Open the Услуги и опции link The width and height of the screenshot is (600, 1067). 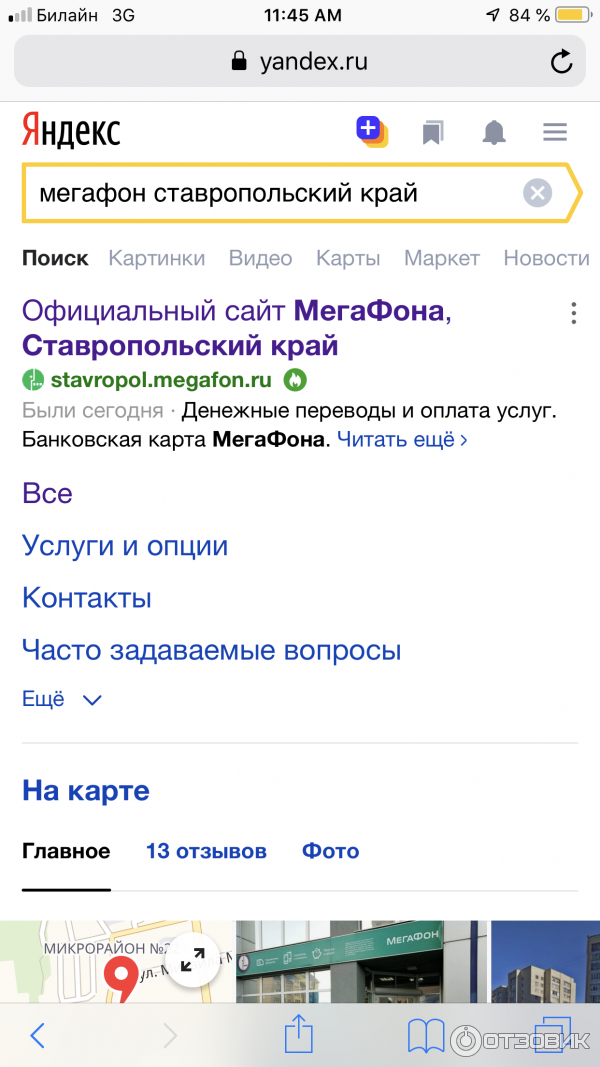125,546
